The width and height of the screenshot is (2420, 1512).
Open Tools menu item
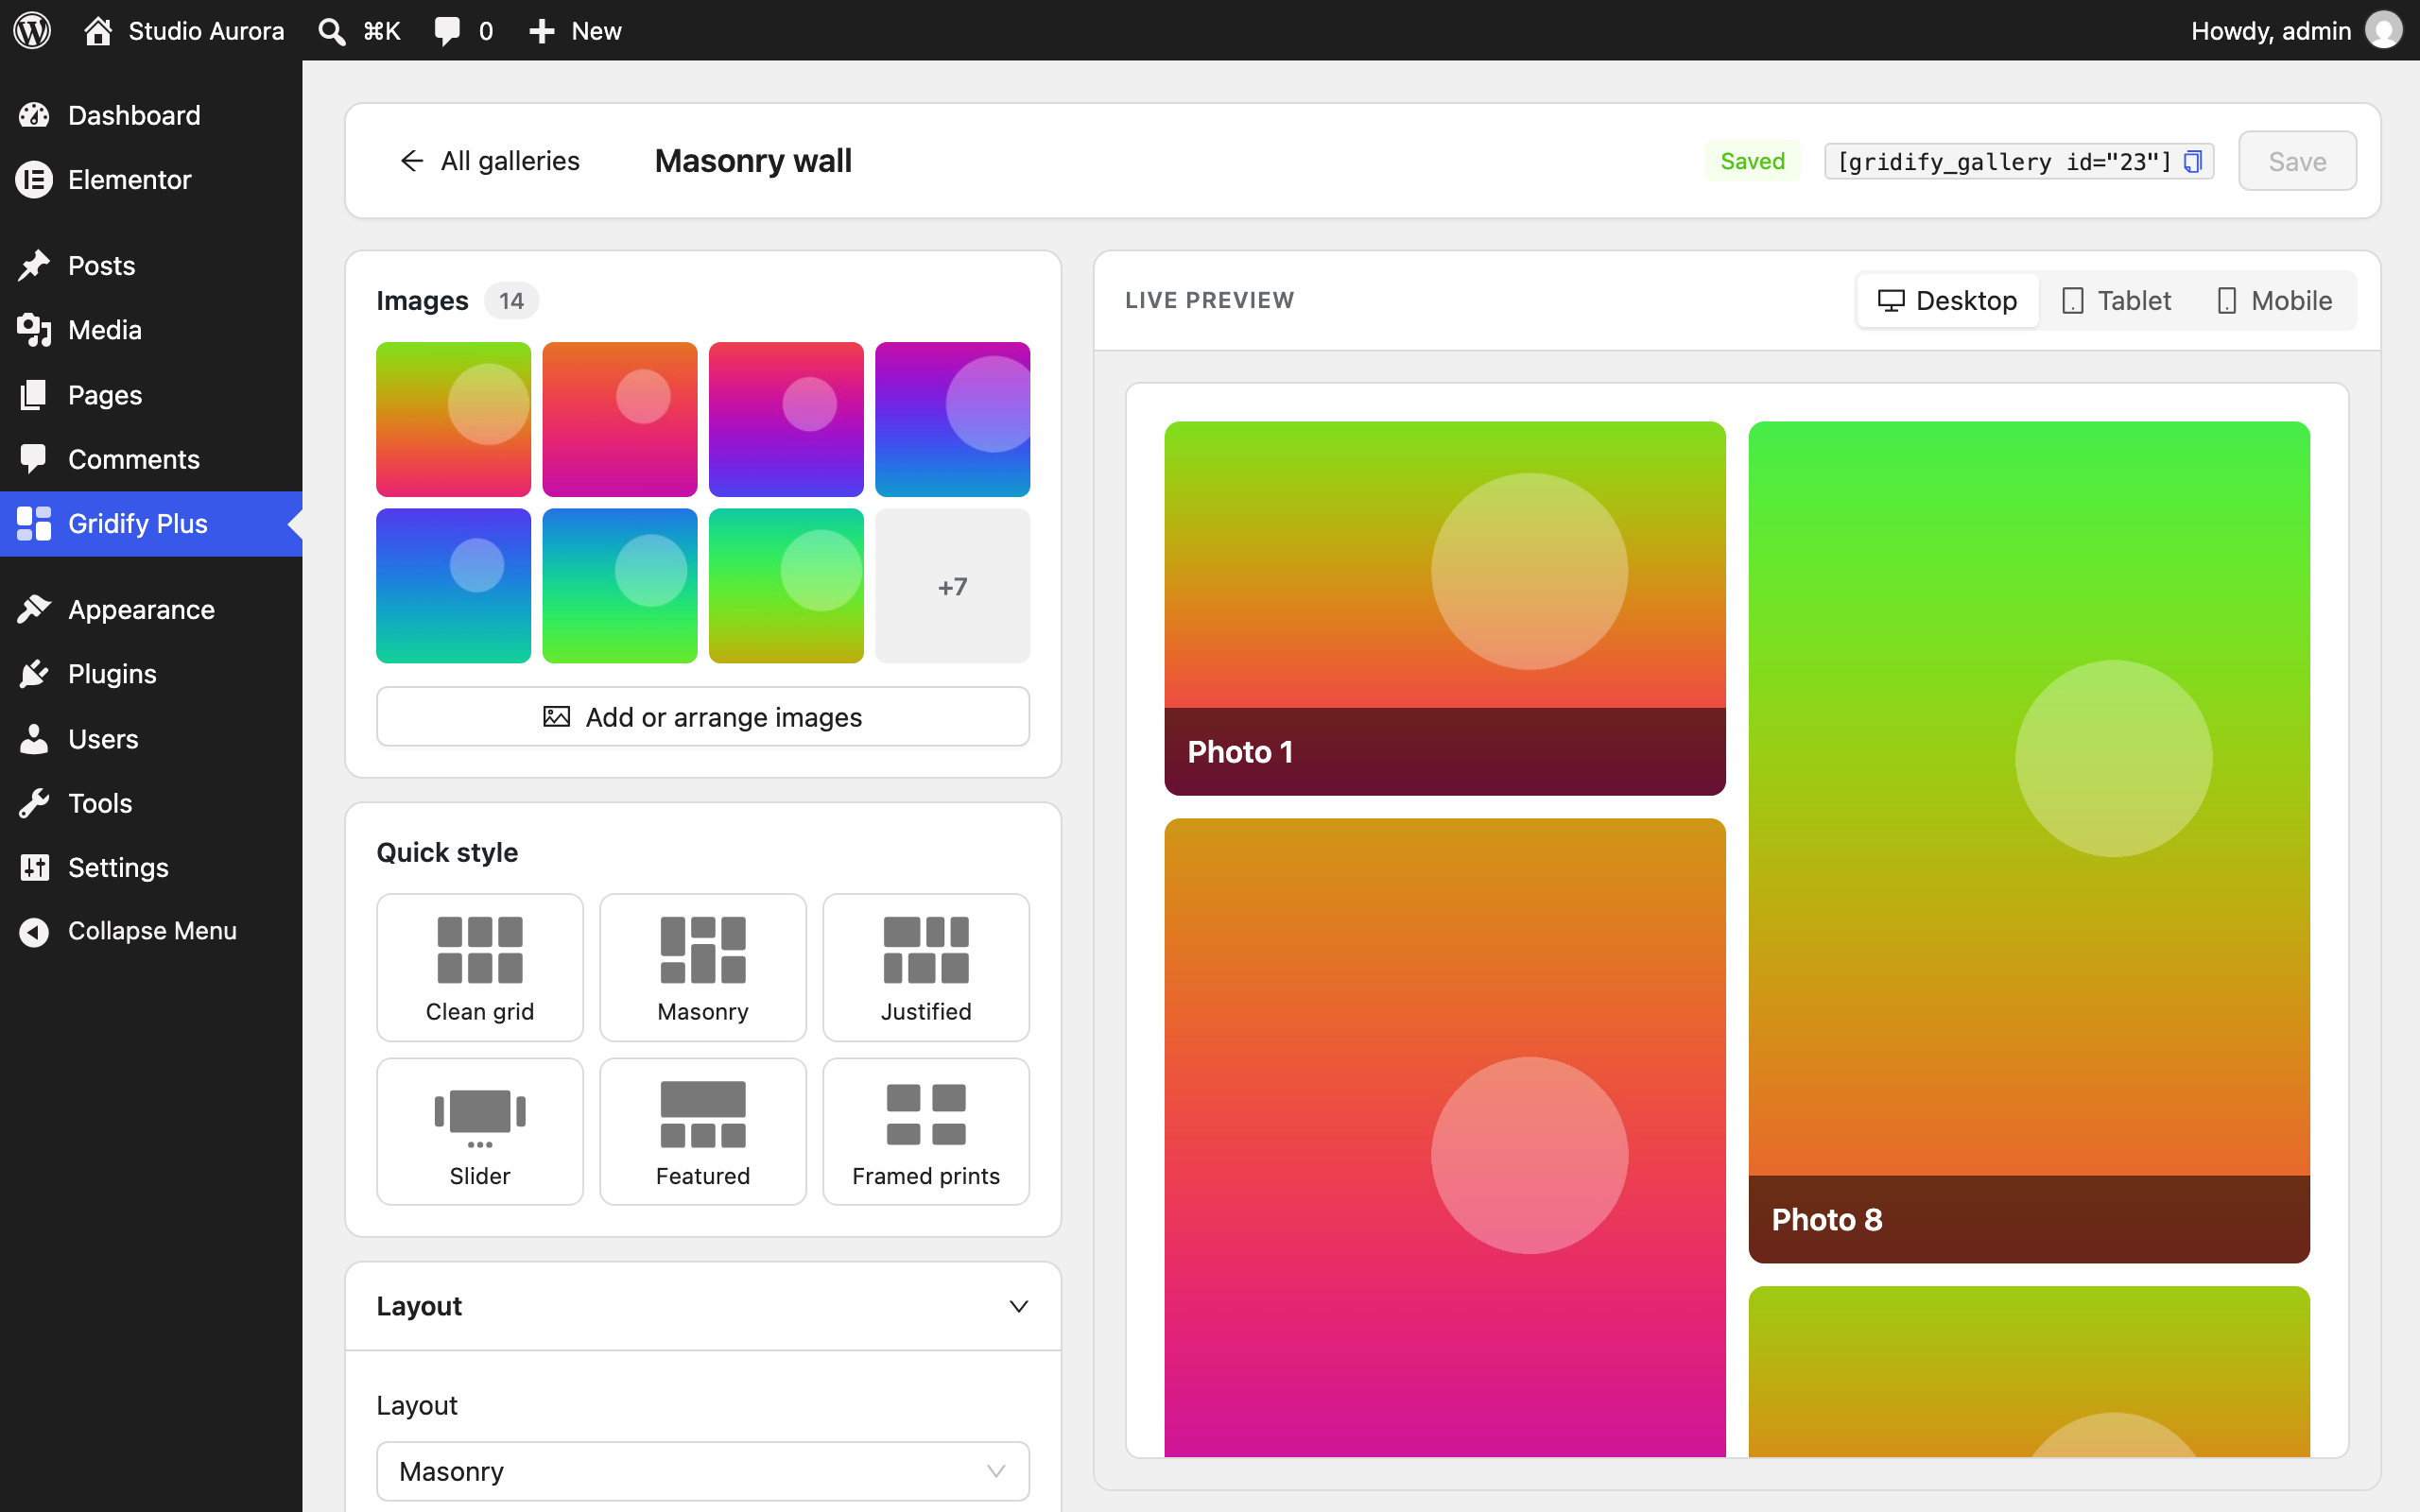point(151,803)
